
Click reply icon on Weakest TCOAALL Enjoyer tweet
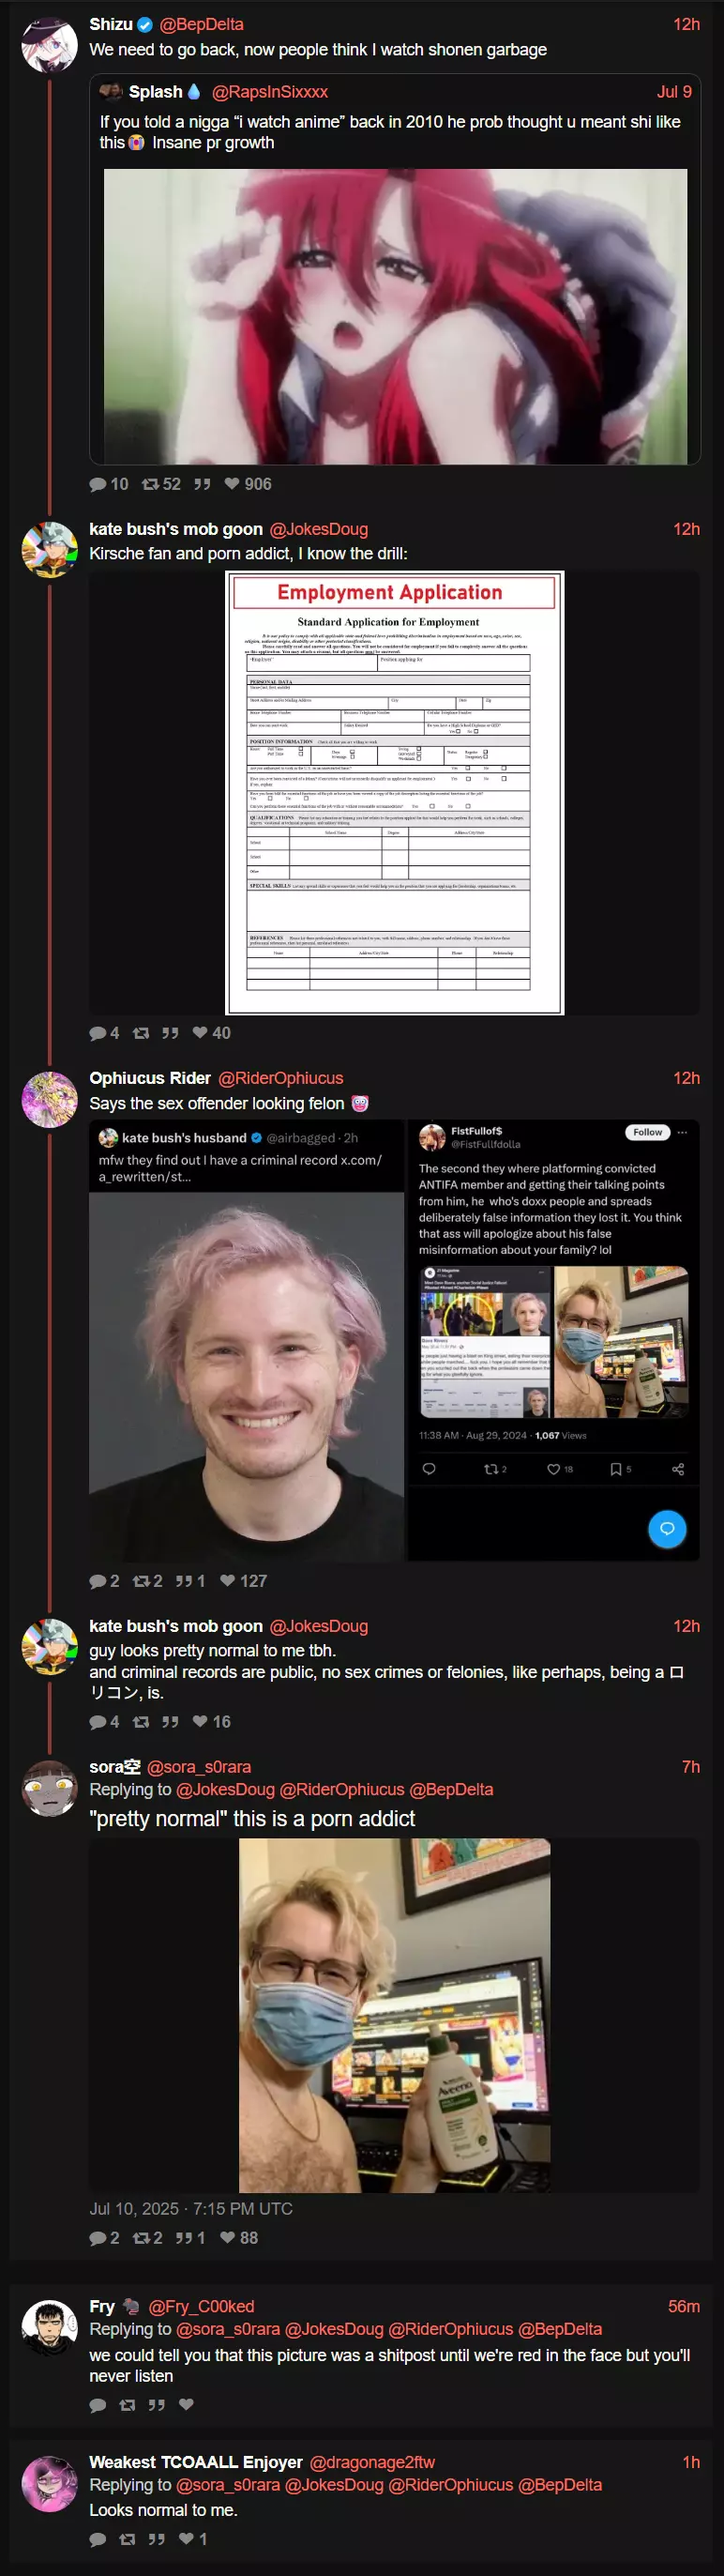pos(97,2539)
